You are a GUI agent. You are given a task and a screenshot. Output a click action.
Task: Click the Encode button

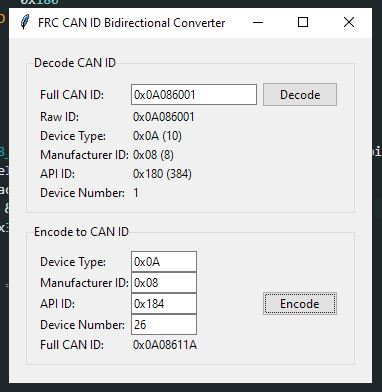point(300,304)
